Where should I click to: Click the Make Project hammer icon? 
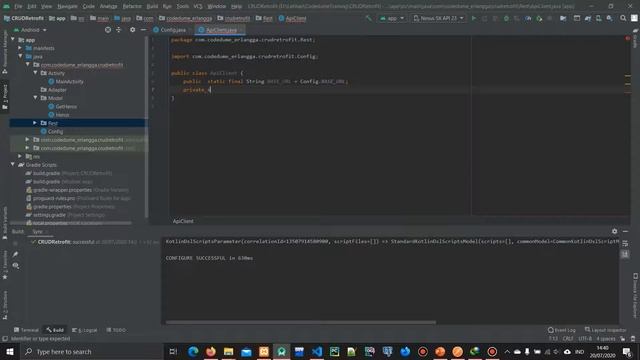369,18
